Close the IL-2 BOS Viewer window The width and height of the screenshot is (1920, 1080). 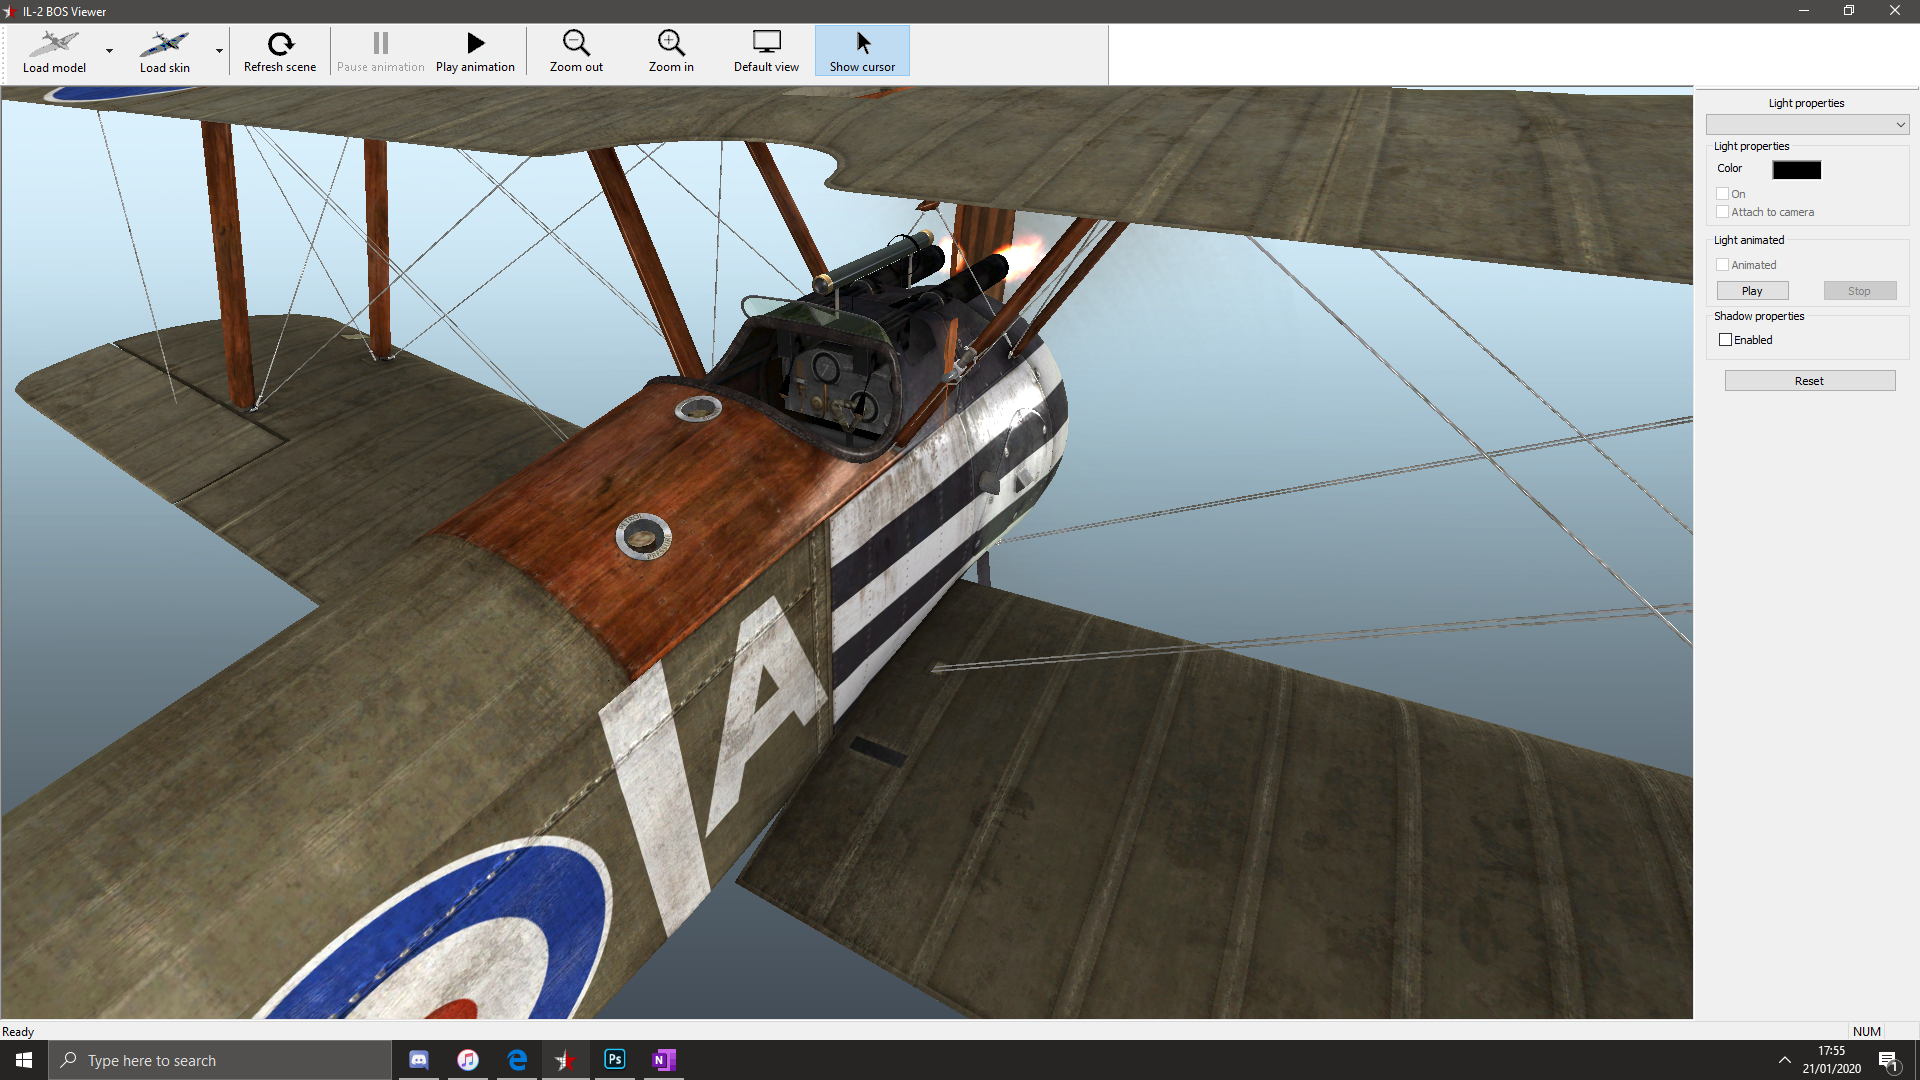click(x=1895, y=11)
